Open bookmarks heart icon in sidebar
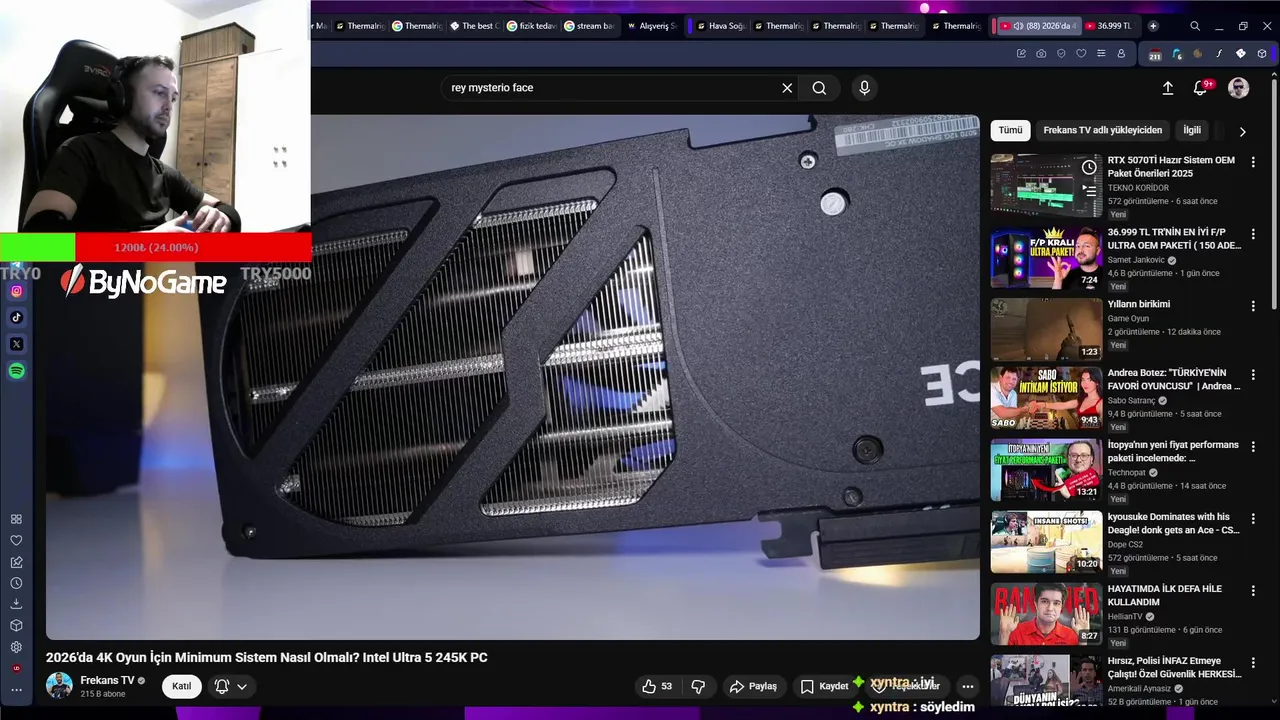1280x720 pixels. point(16,540)
